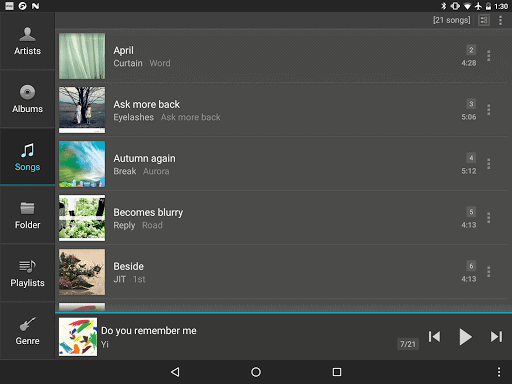Select the song Beside

click(x=129, y=266)
